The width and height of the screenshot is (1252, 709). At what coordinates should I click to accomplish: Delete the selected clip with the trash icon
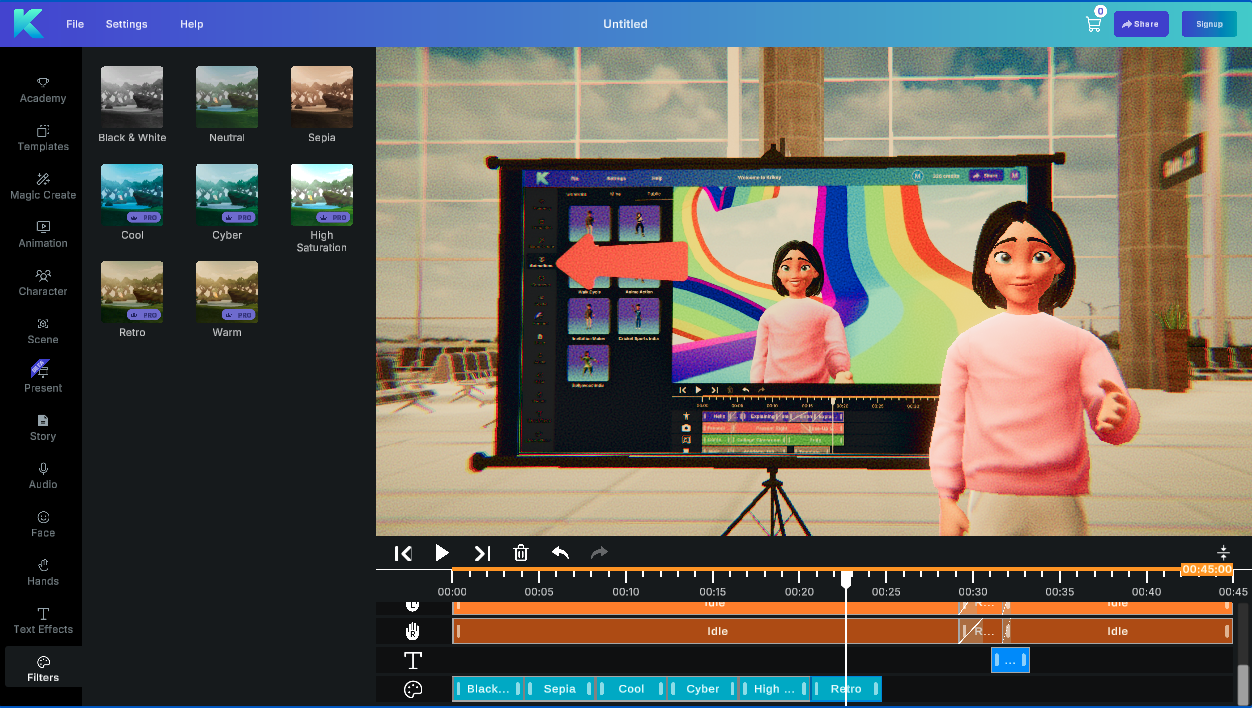pyautogui.click(x=520, y=553)
